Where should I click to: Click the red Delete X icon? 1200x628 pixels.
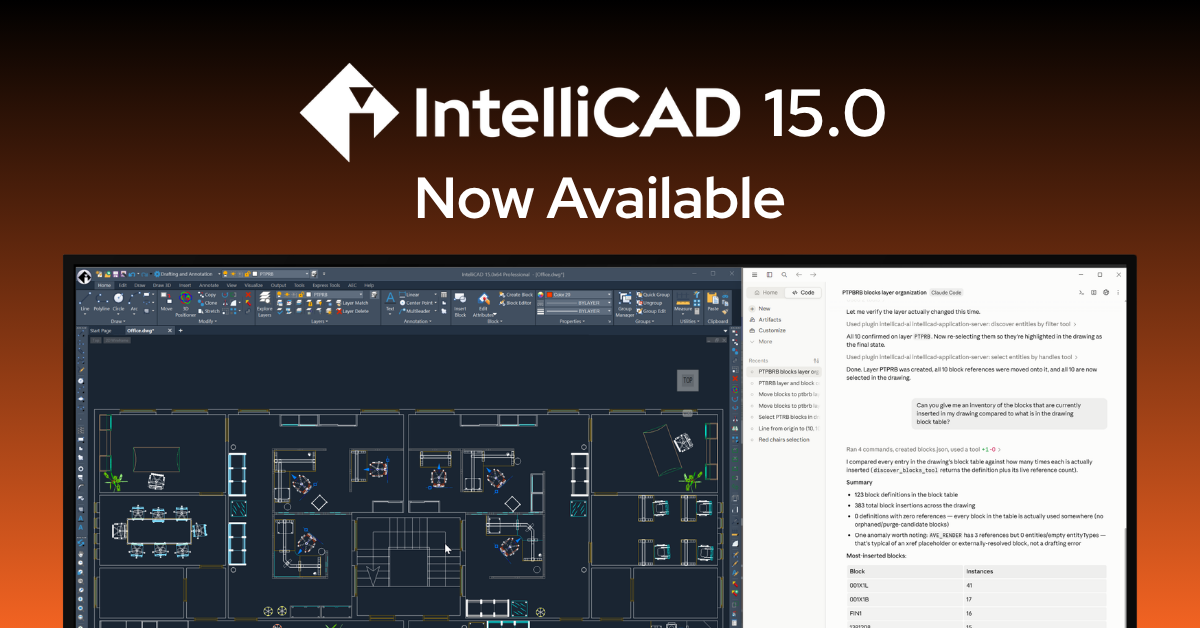point(248,294)
